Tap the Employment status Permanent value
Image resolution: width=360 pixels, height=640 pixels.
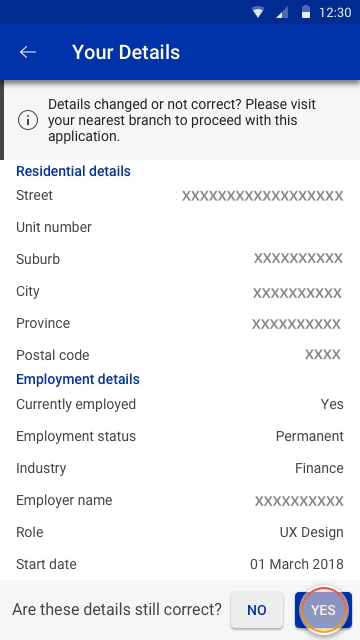pos(310,436)
